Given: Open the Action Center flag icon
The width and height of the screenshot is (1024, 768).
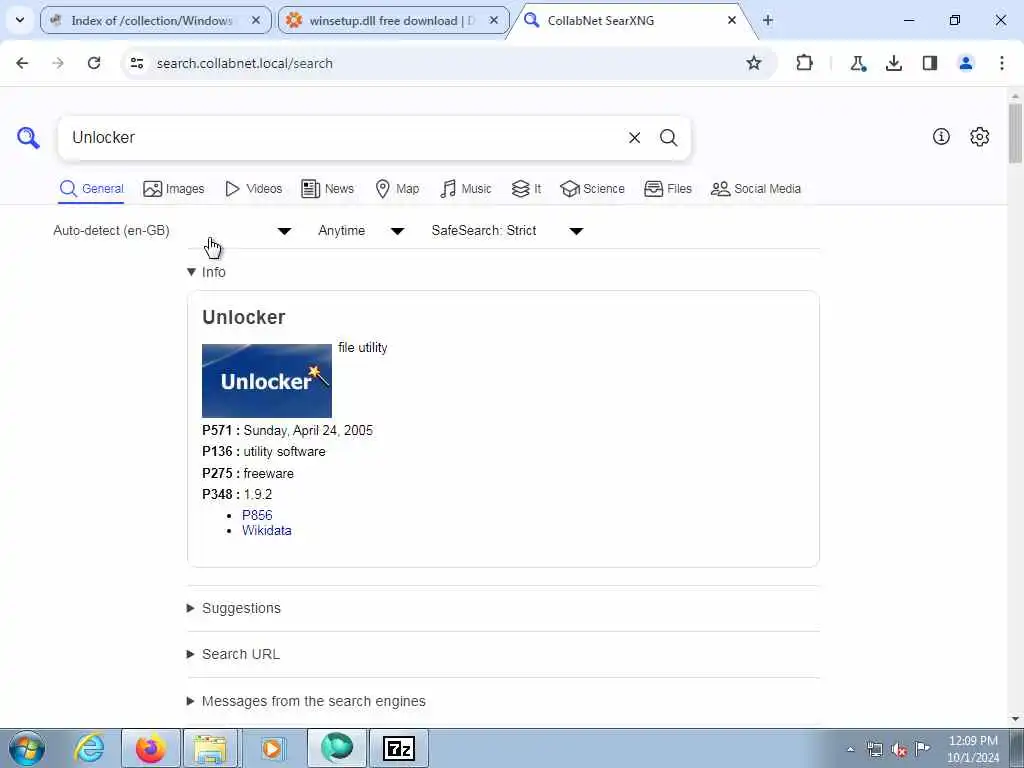Looking at the screenshot, I should (x=922, y=749).
